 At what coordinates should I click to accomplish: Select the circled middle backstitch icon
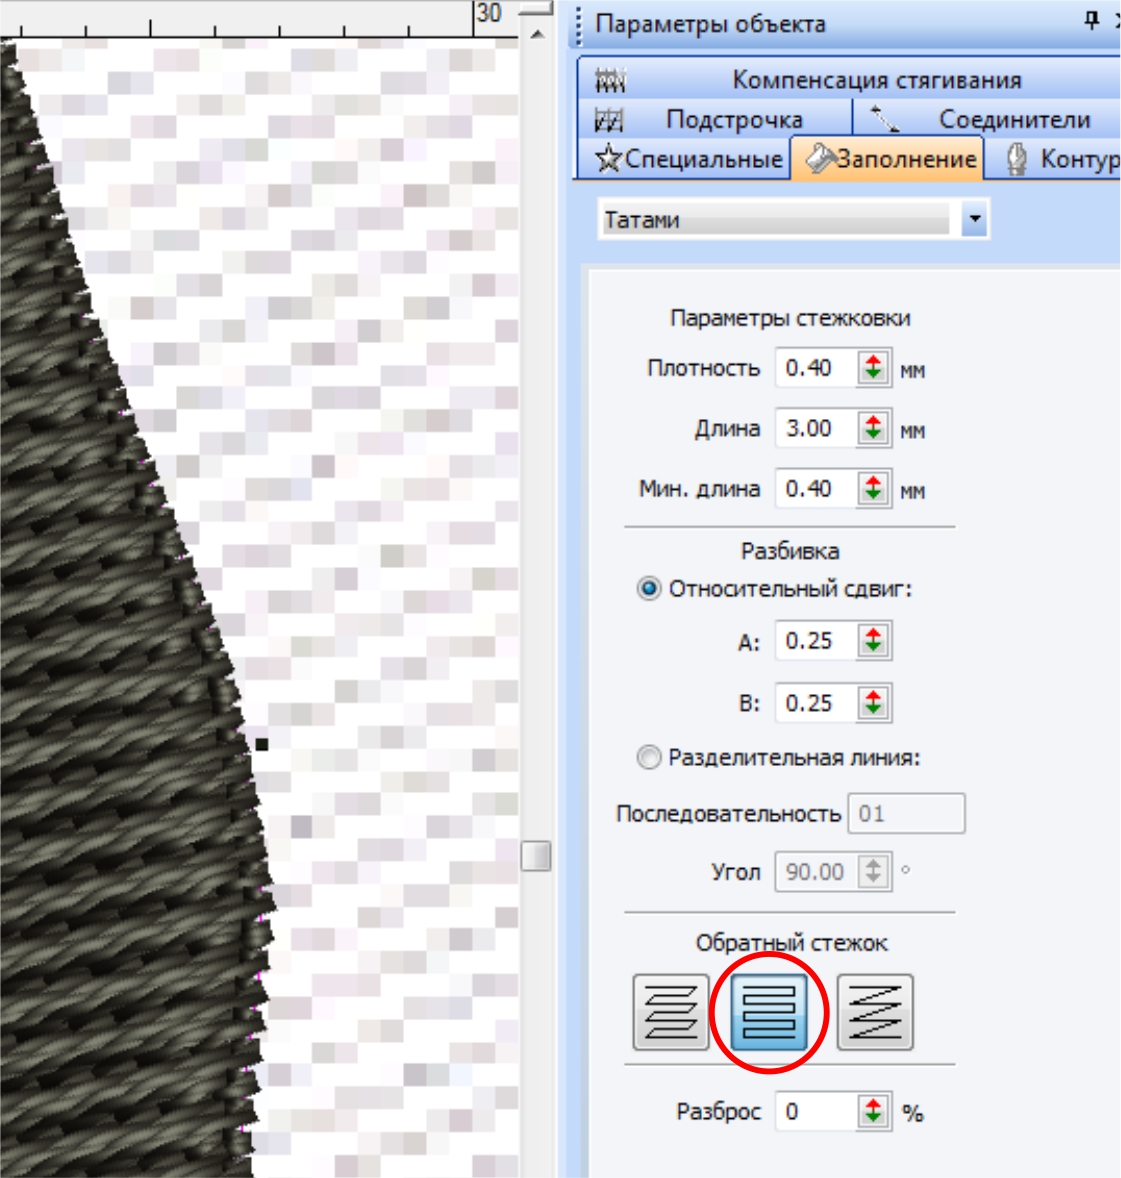[769, 1012]
